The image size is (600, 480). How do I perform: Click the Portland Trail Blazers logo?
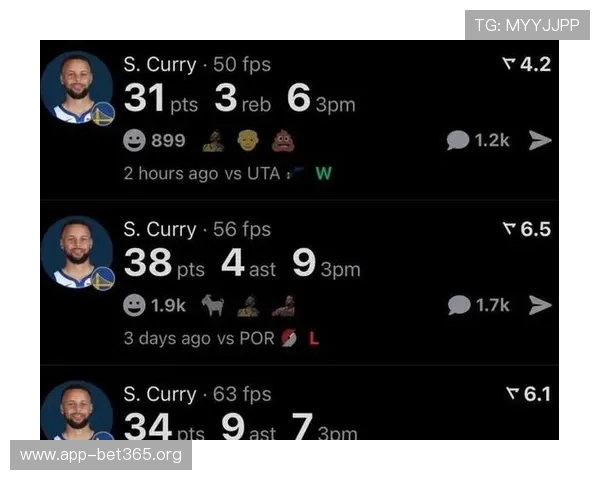click(x=290, y=338)
